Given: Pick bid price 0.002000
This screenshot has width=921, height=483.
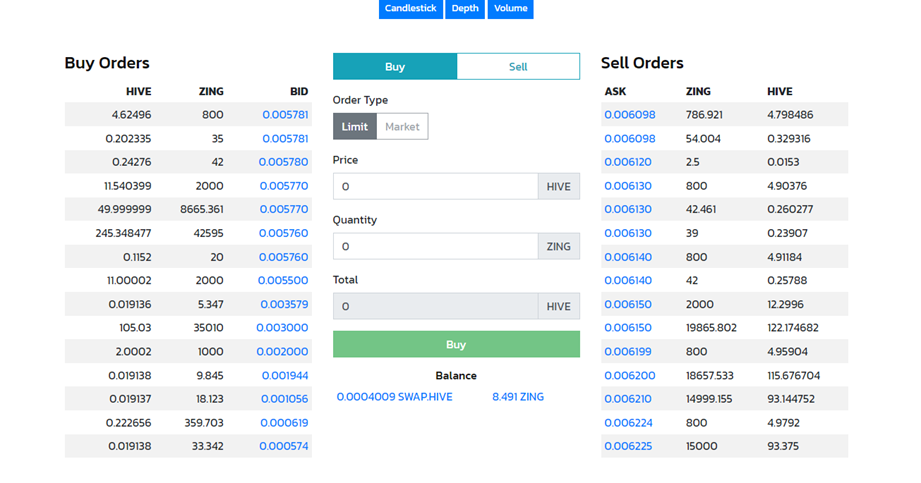Looking at the screenshot, I should pos(282,351).
